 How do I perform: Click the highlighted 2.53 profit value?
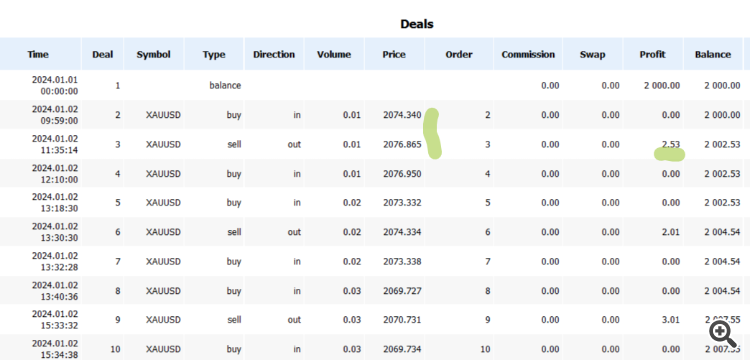point(671,144)
